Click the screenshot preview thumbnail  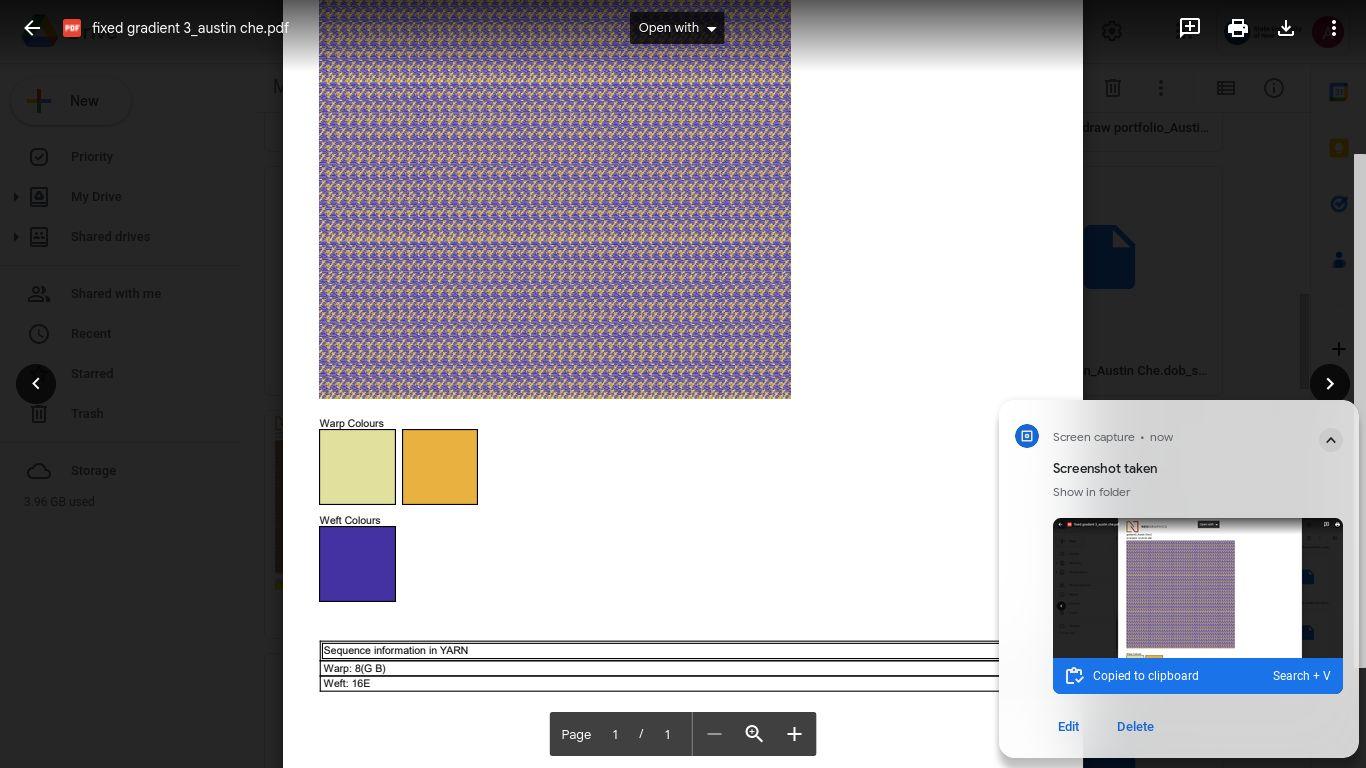(x=1198, y=588)
